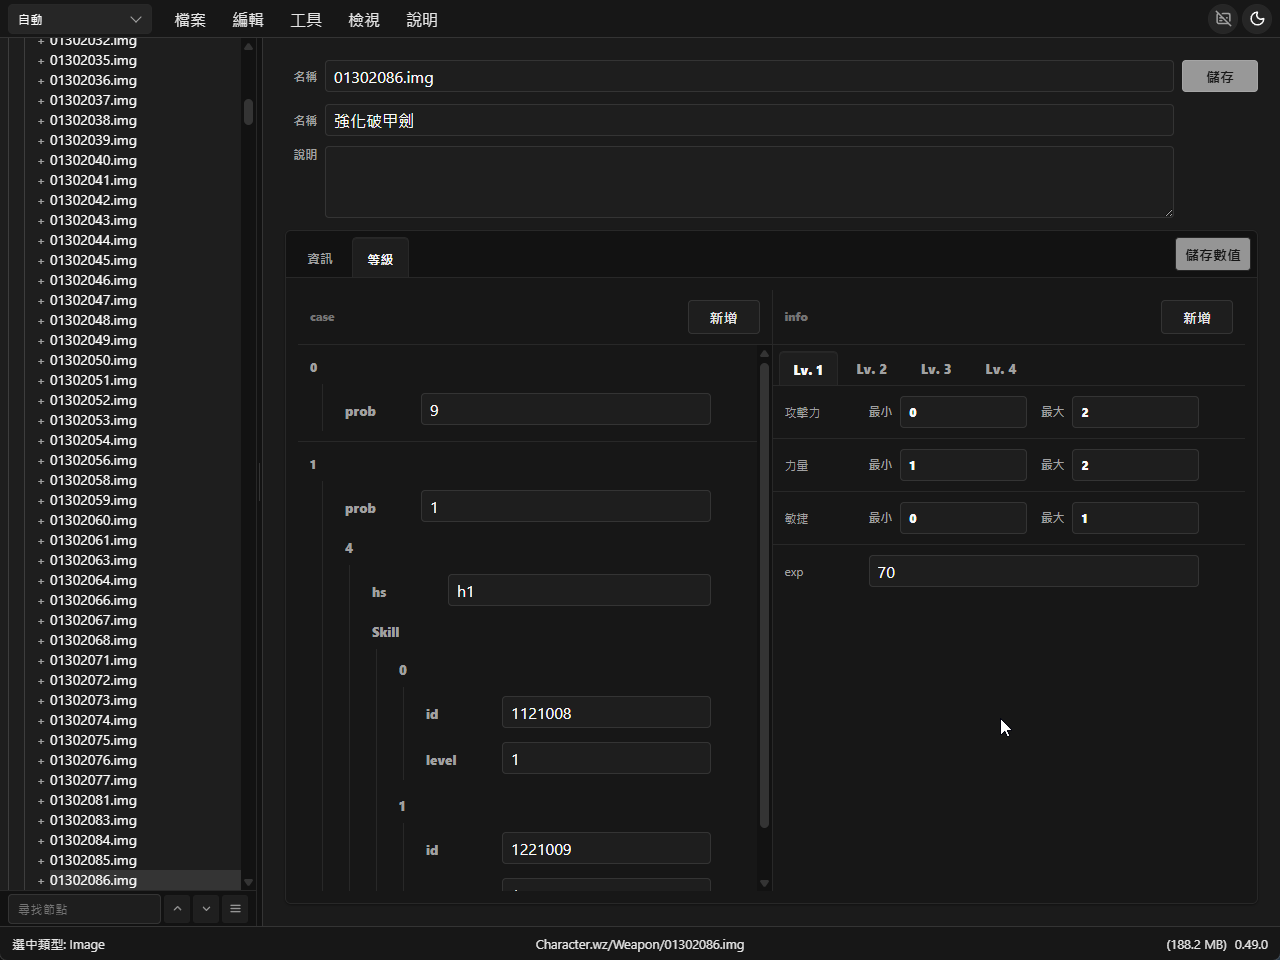Click the 儲存數值 button
The image size is (1280, 960).
click(1213, 254)
